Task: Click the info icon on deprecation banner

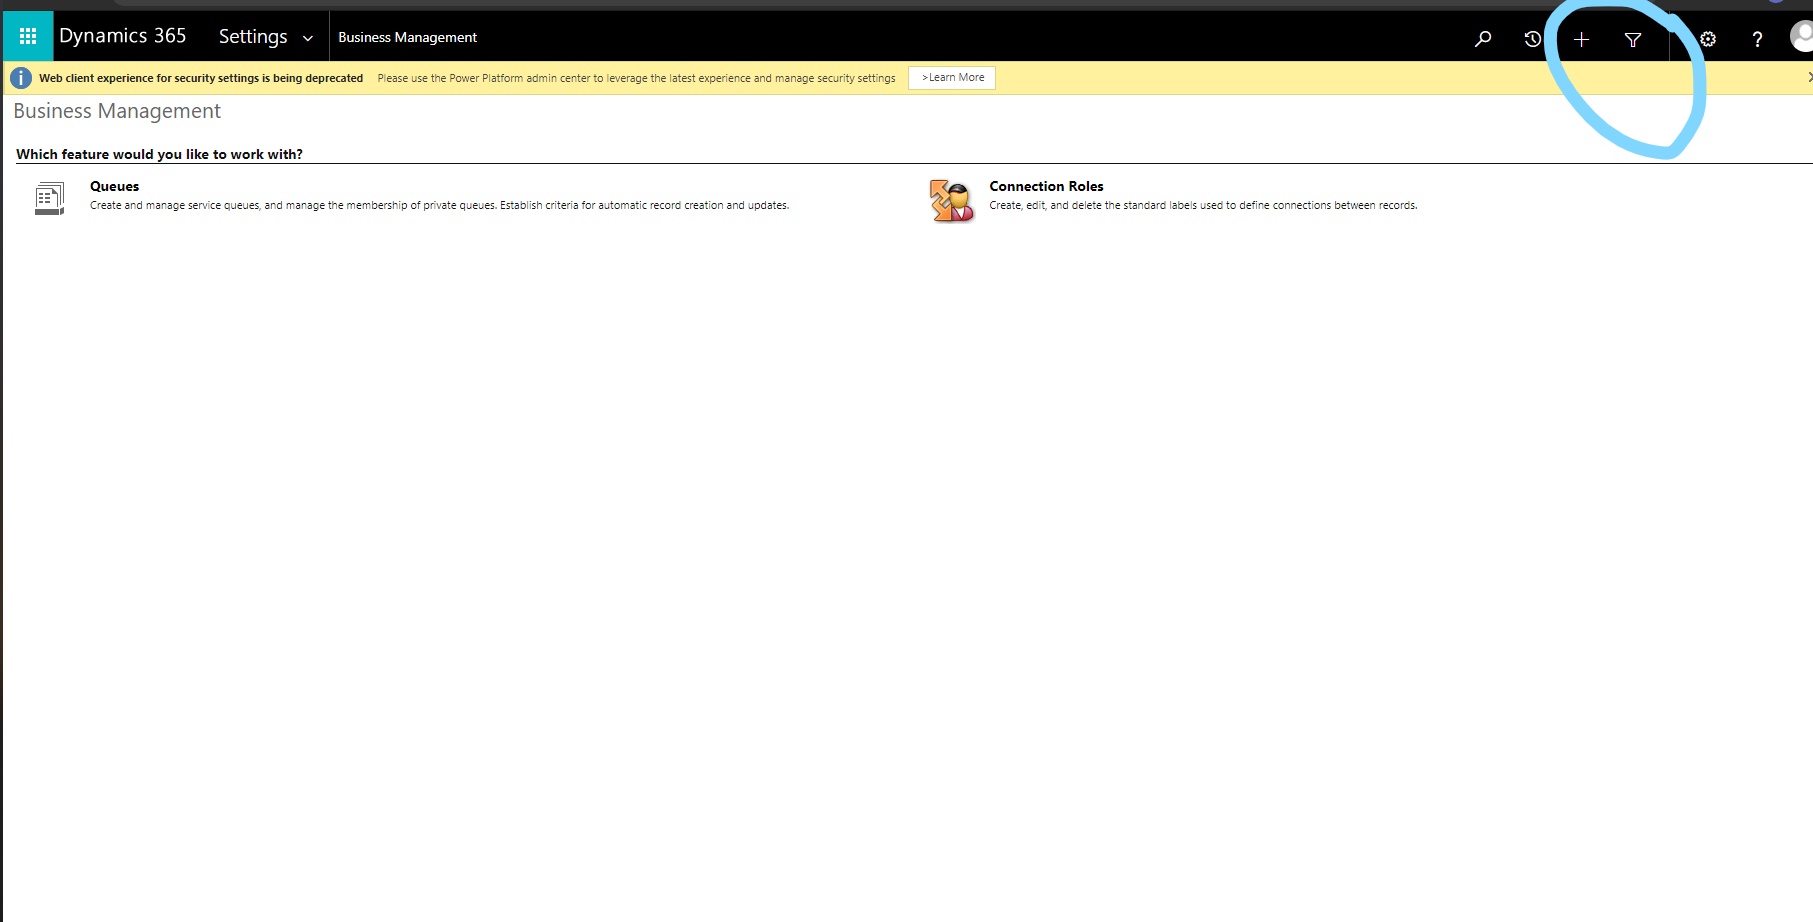Action: [x=20, y=77]
